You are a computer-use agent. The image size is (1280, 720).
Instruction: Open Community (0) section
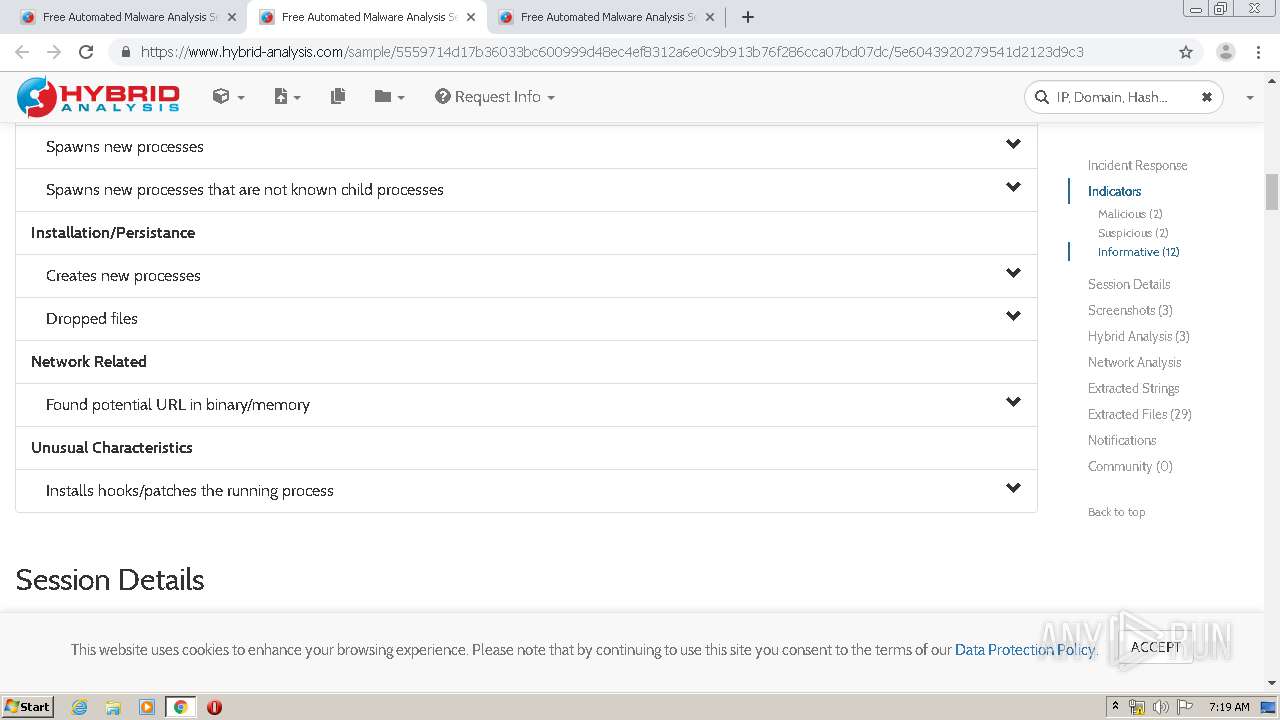tap(1130, 467)
